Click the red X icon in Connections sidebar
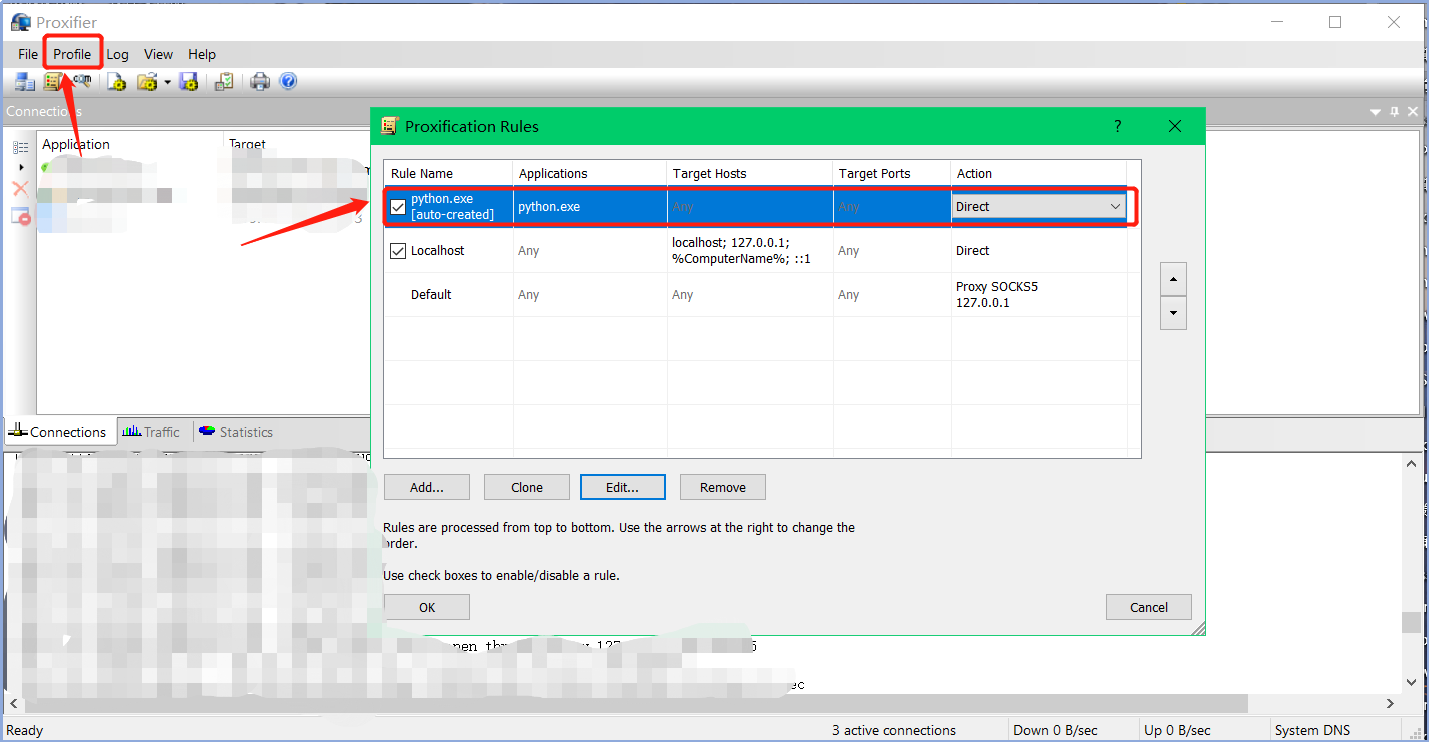 20,189
